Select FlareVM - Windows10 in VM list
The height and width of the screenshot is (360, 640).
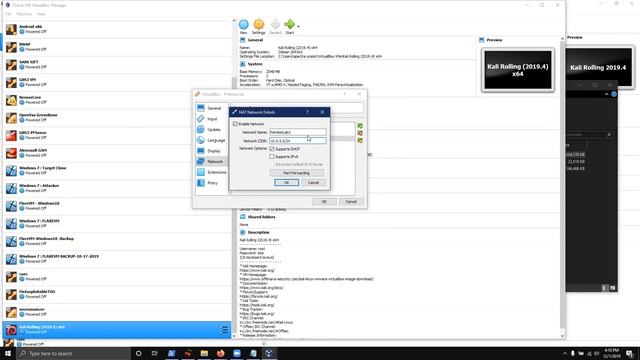(116, 206)
